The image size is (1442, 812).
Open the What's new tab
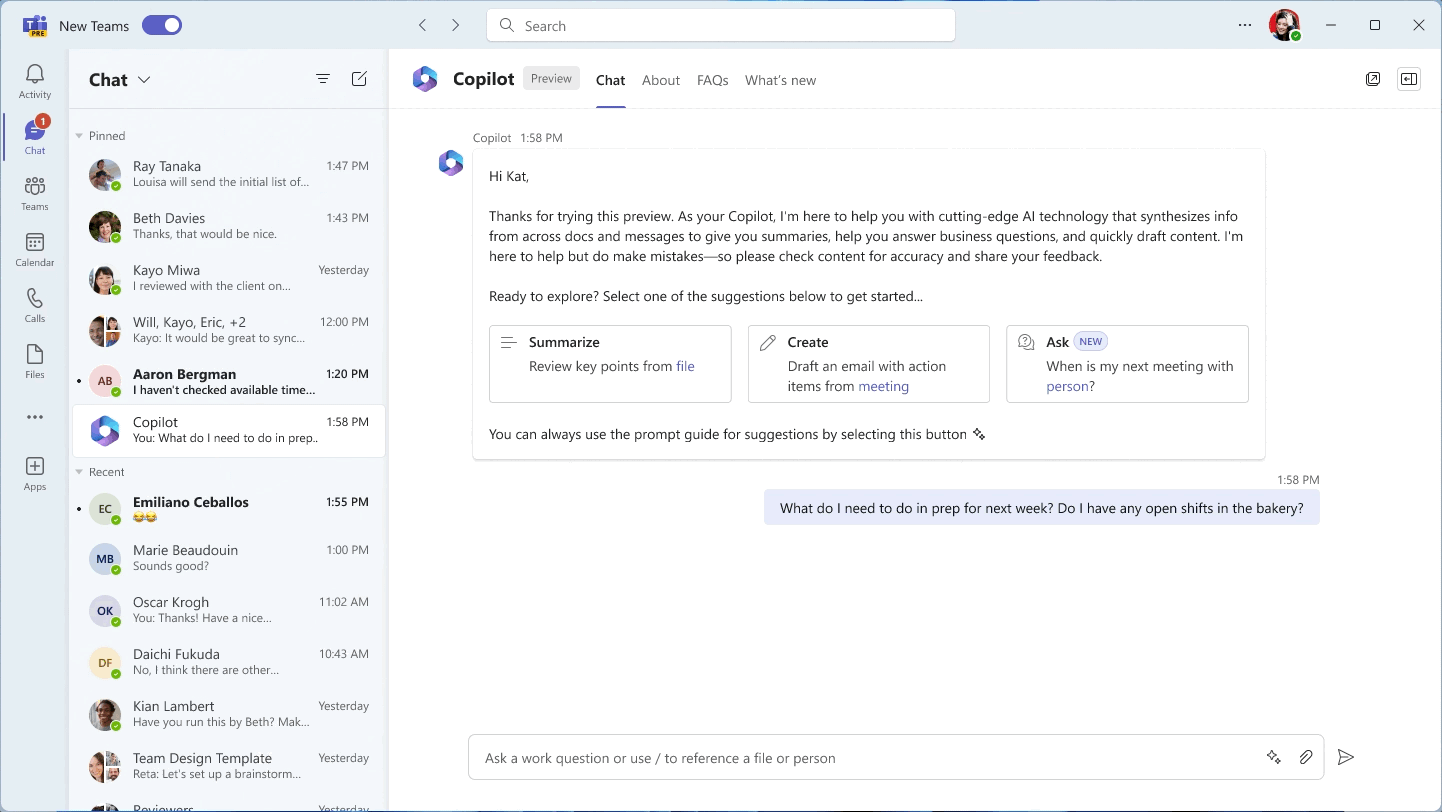[x=780, y=80]
